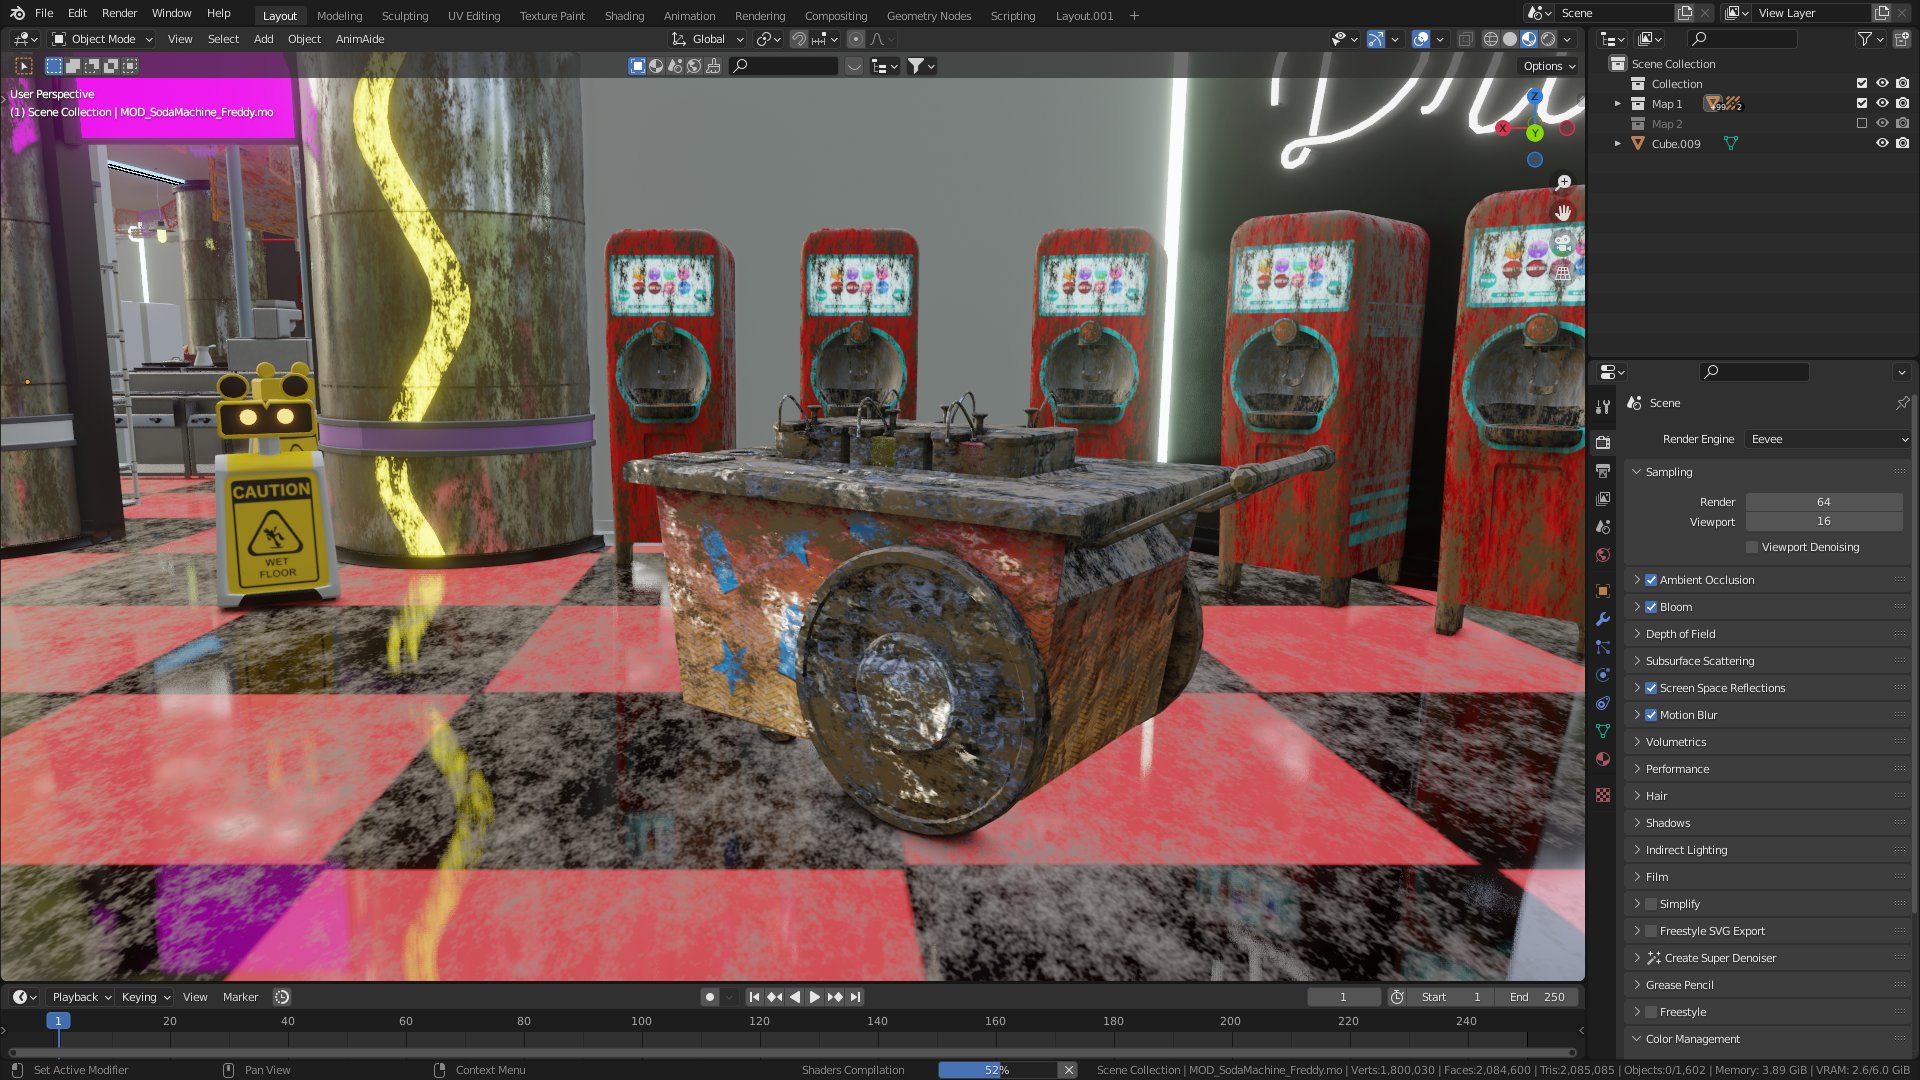1920x1080 pixels.
Task: Open the Render Engine Eevee dropdown
Action: point(1828,439)
